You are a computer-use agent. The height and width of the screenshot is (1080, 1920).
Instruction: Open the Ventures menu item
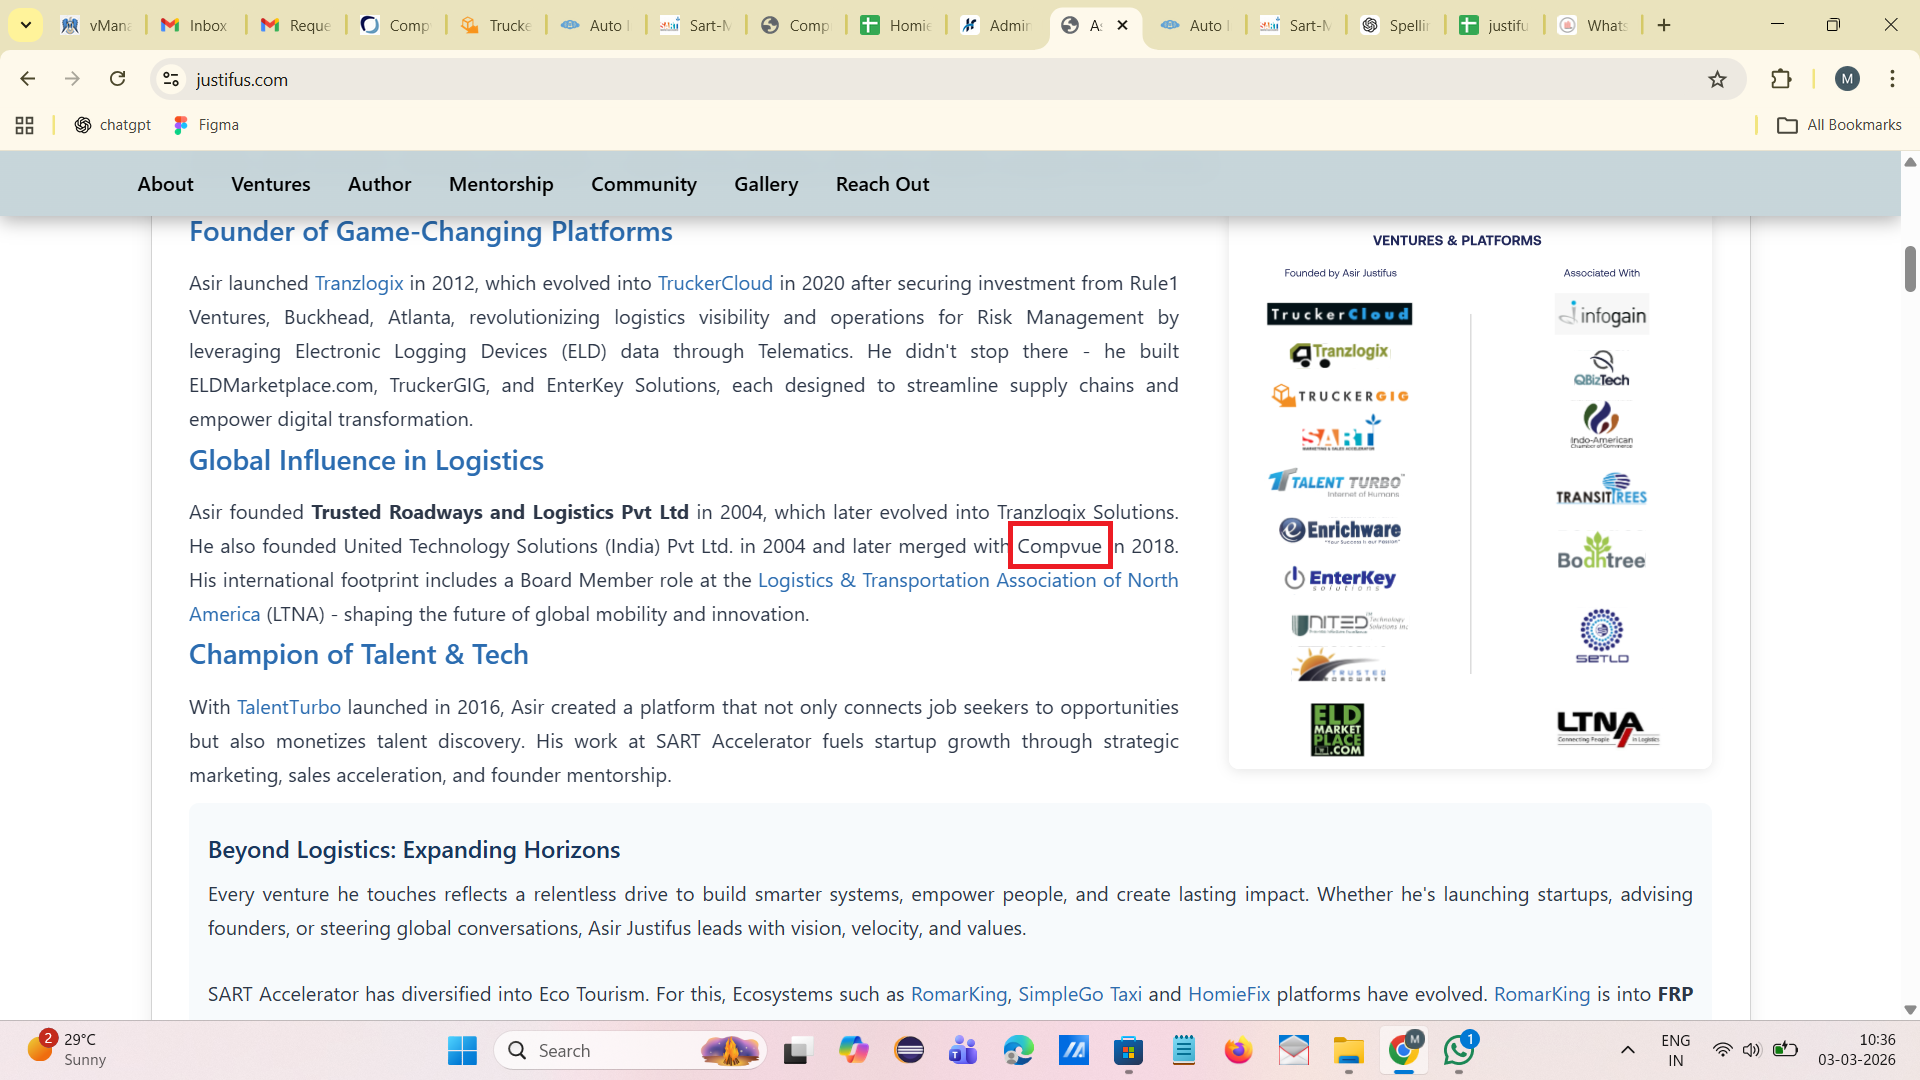(x=271, y=185)
